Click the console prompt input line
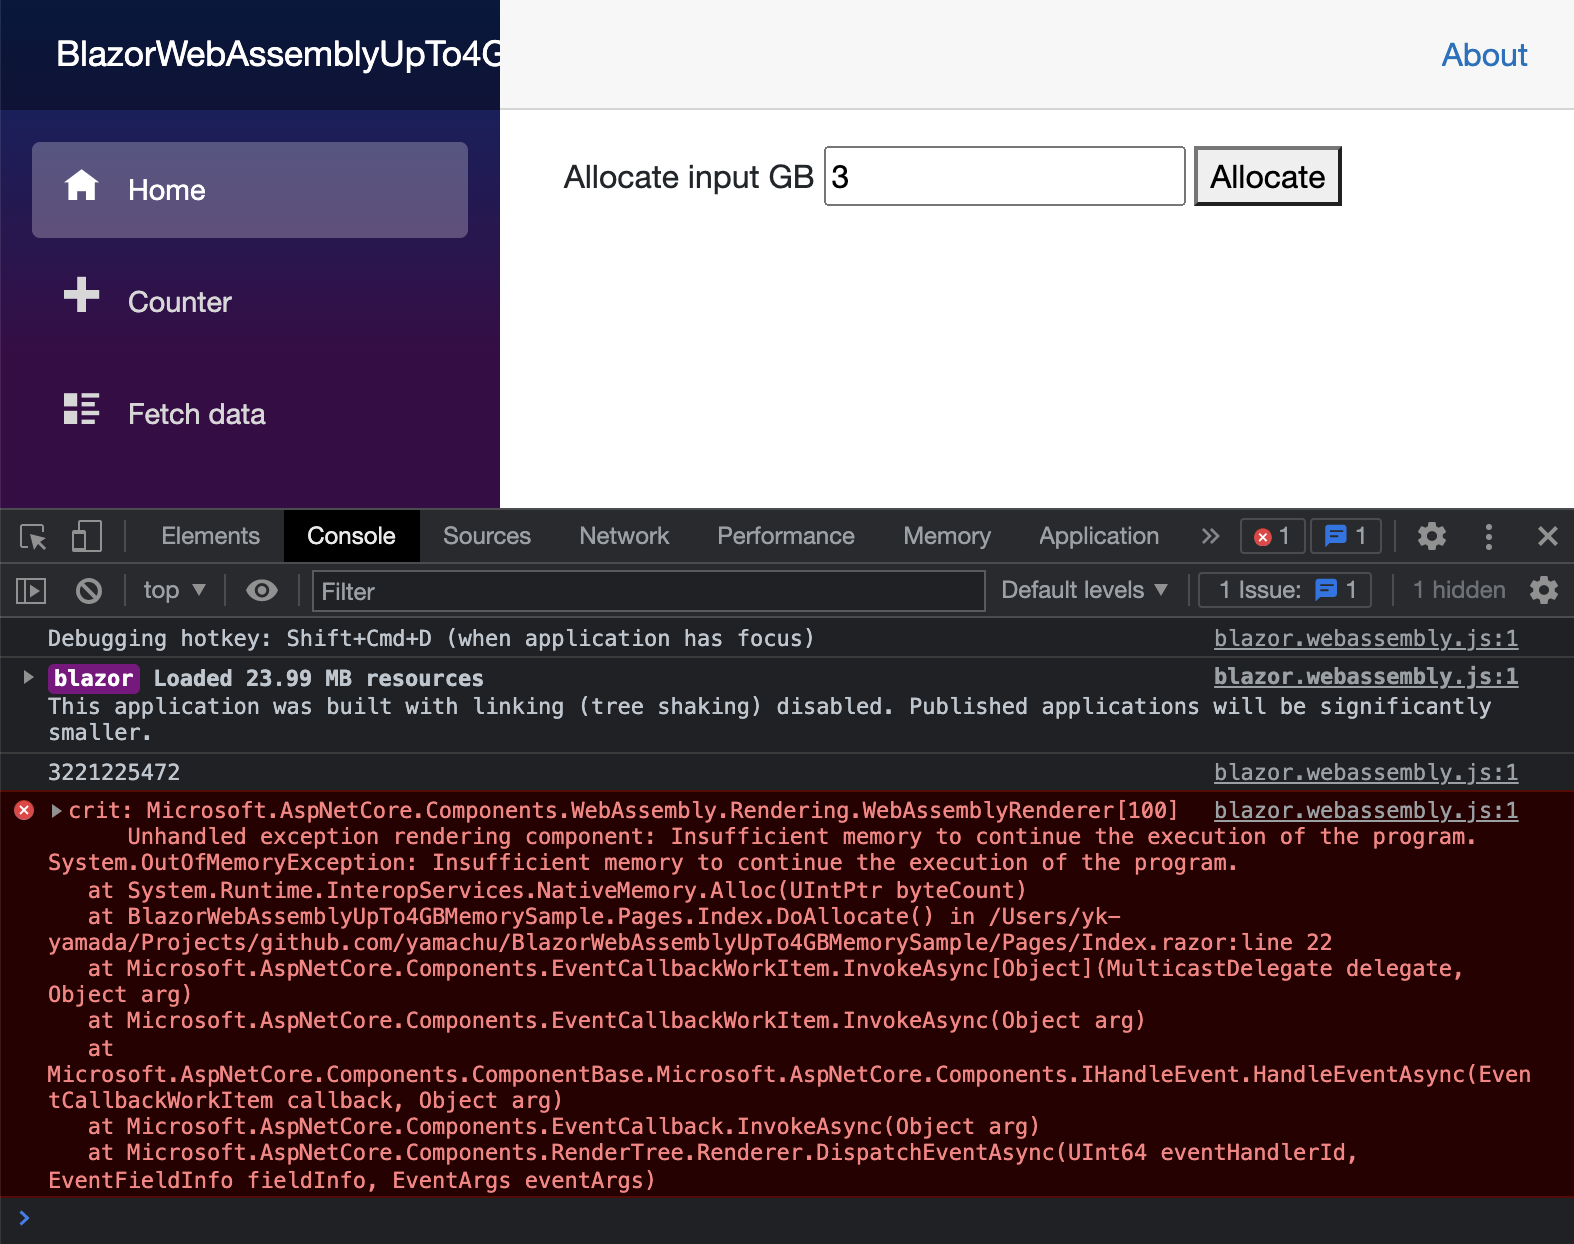Screen dimensions: 1574x1244 click(787, 1218)
